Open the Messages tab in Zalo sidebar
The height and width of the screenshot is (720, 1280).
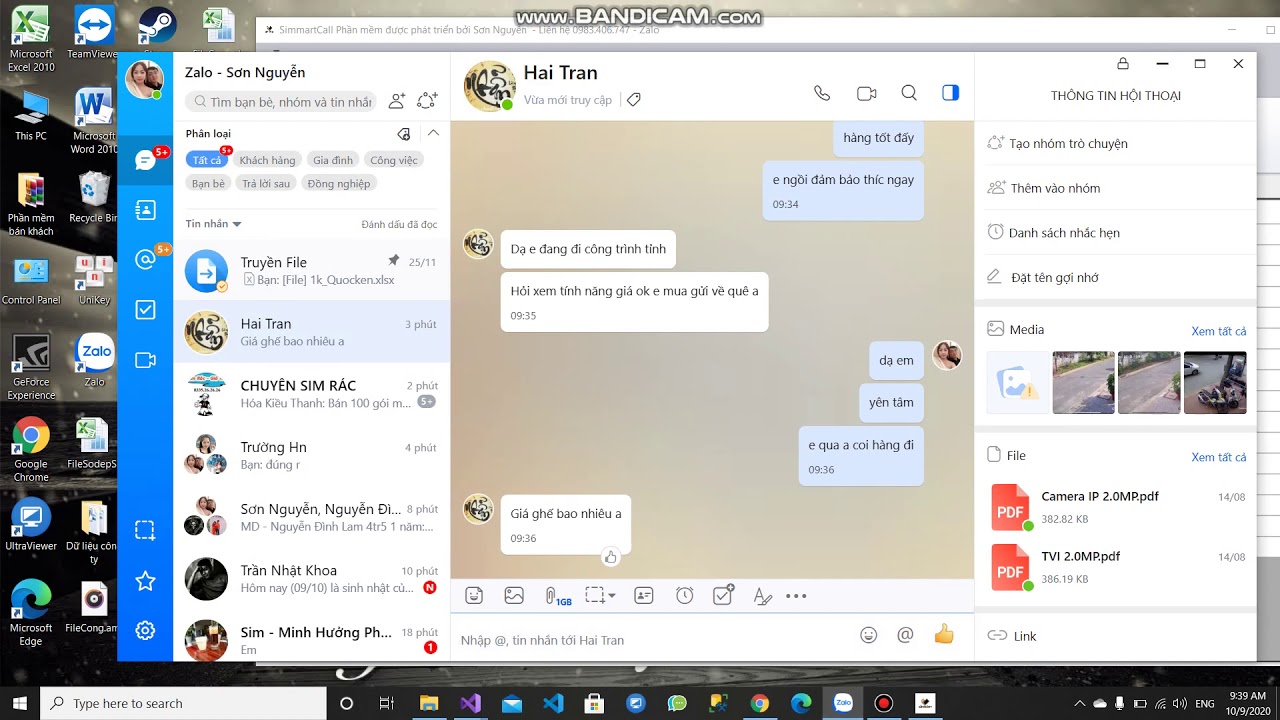(145, 160)
